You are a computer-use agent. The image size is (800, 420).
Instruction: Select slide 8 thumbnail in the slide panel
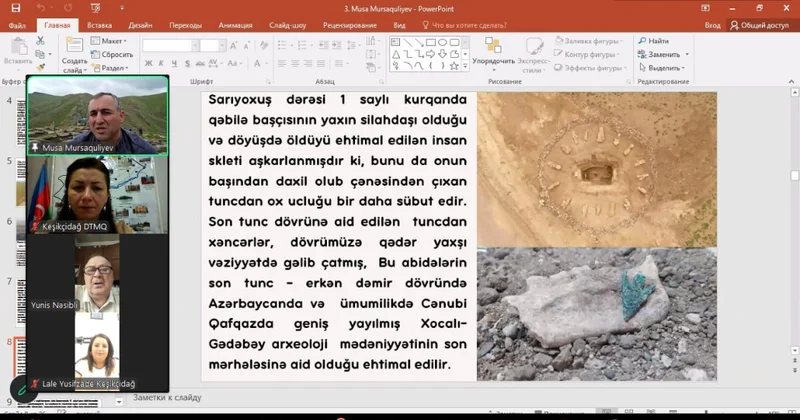[x=19, y=357]
